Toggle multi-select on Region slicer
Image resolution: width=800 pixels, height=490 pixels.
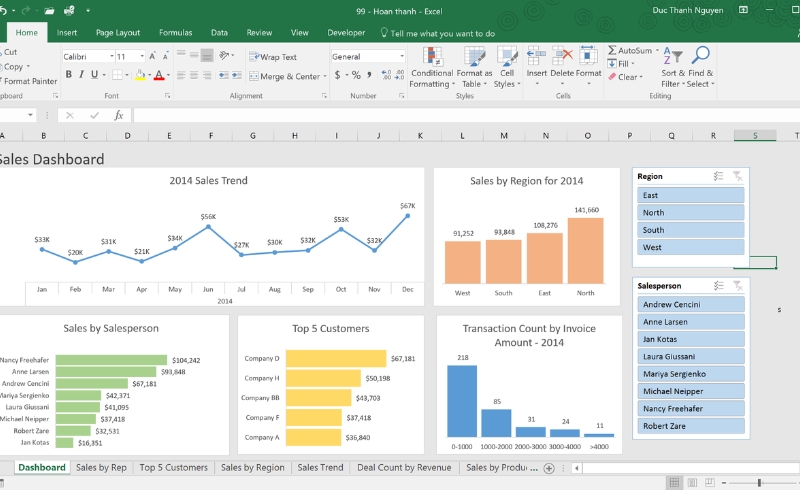click(x=718, y=176)
